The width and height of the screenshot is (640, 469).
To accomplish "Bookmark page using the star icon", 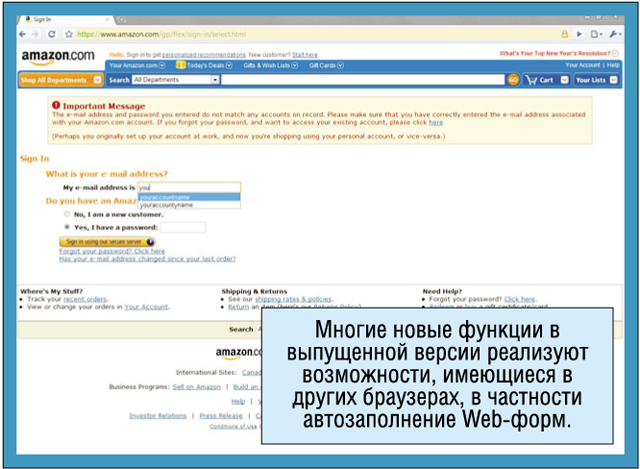I will (x=69, y=34).
